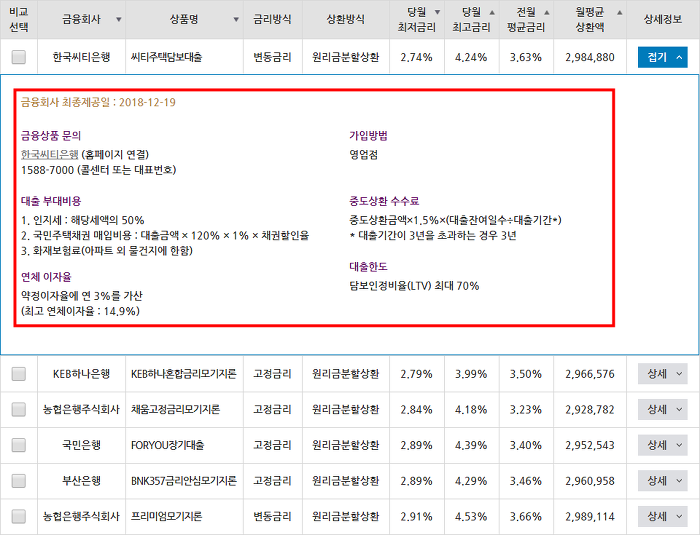The image size is (700, 535).
Task: Expand 상세 for BNK357금리안심모기지론
Action: [x=662, y=481]
